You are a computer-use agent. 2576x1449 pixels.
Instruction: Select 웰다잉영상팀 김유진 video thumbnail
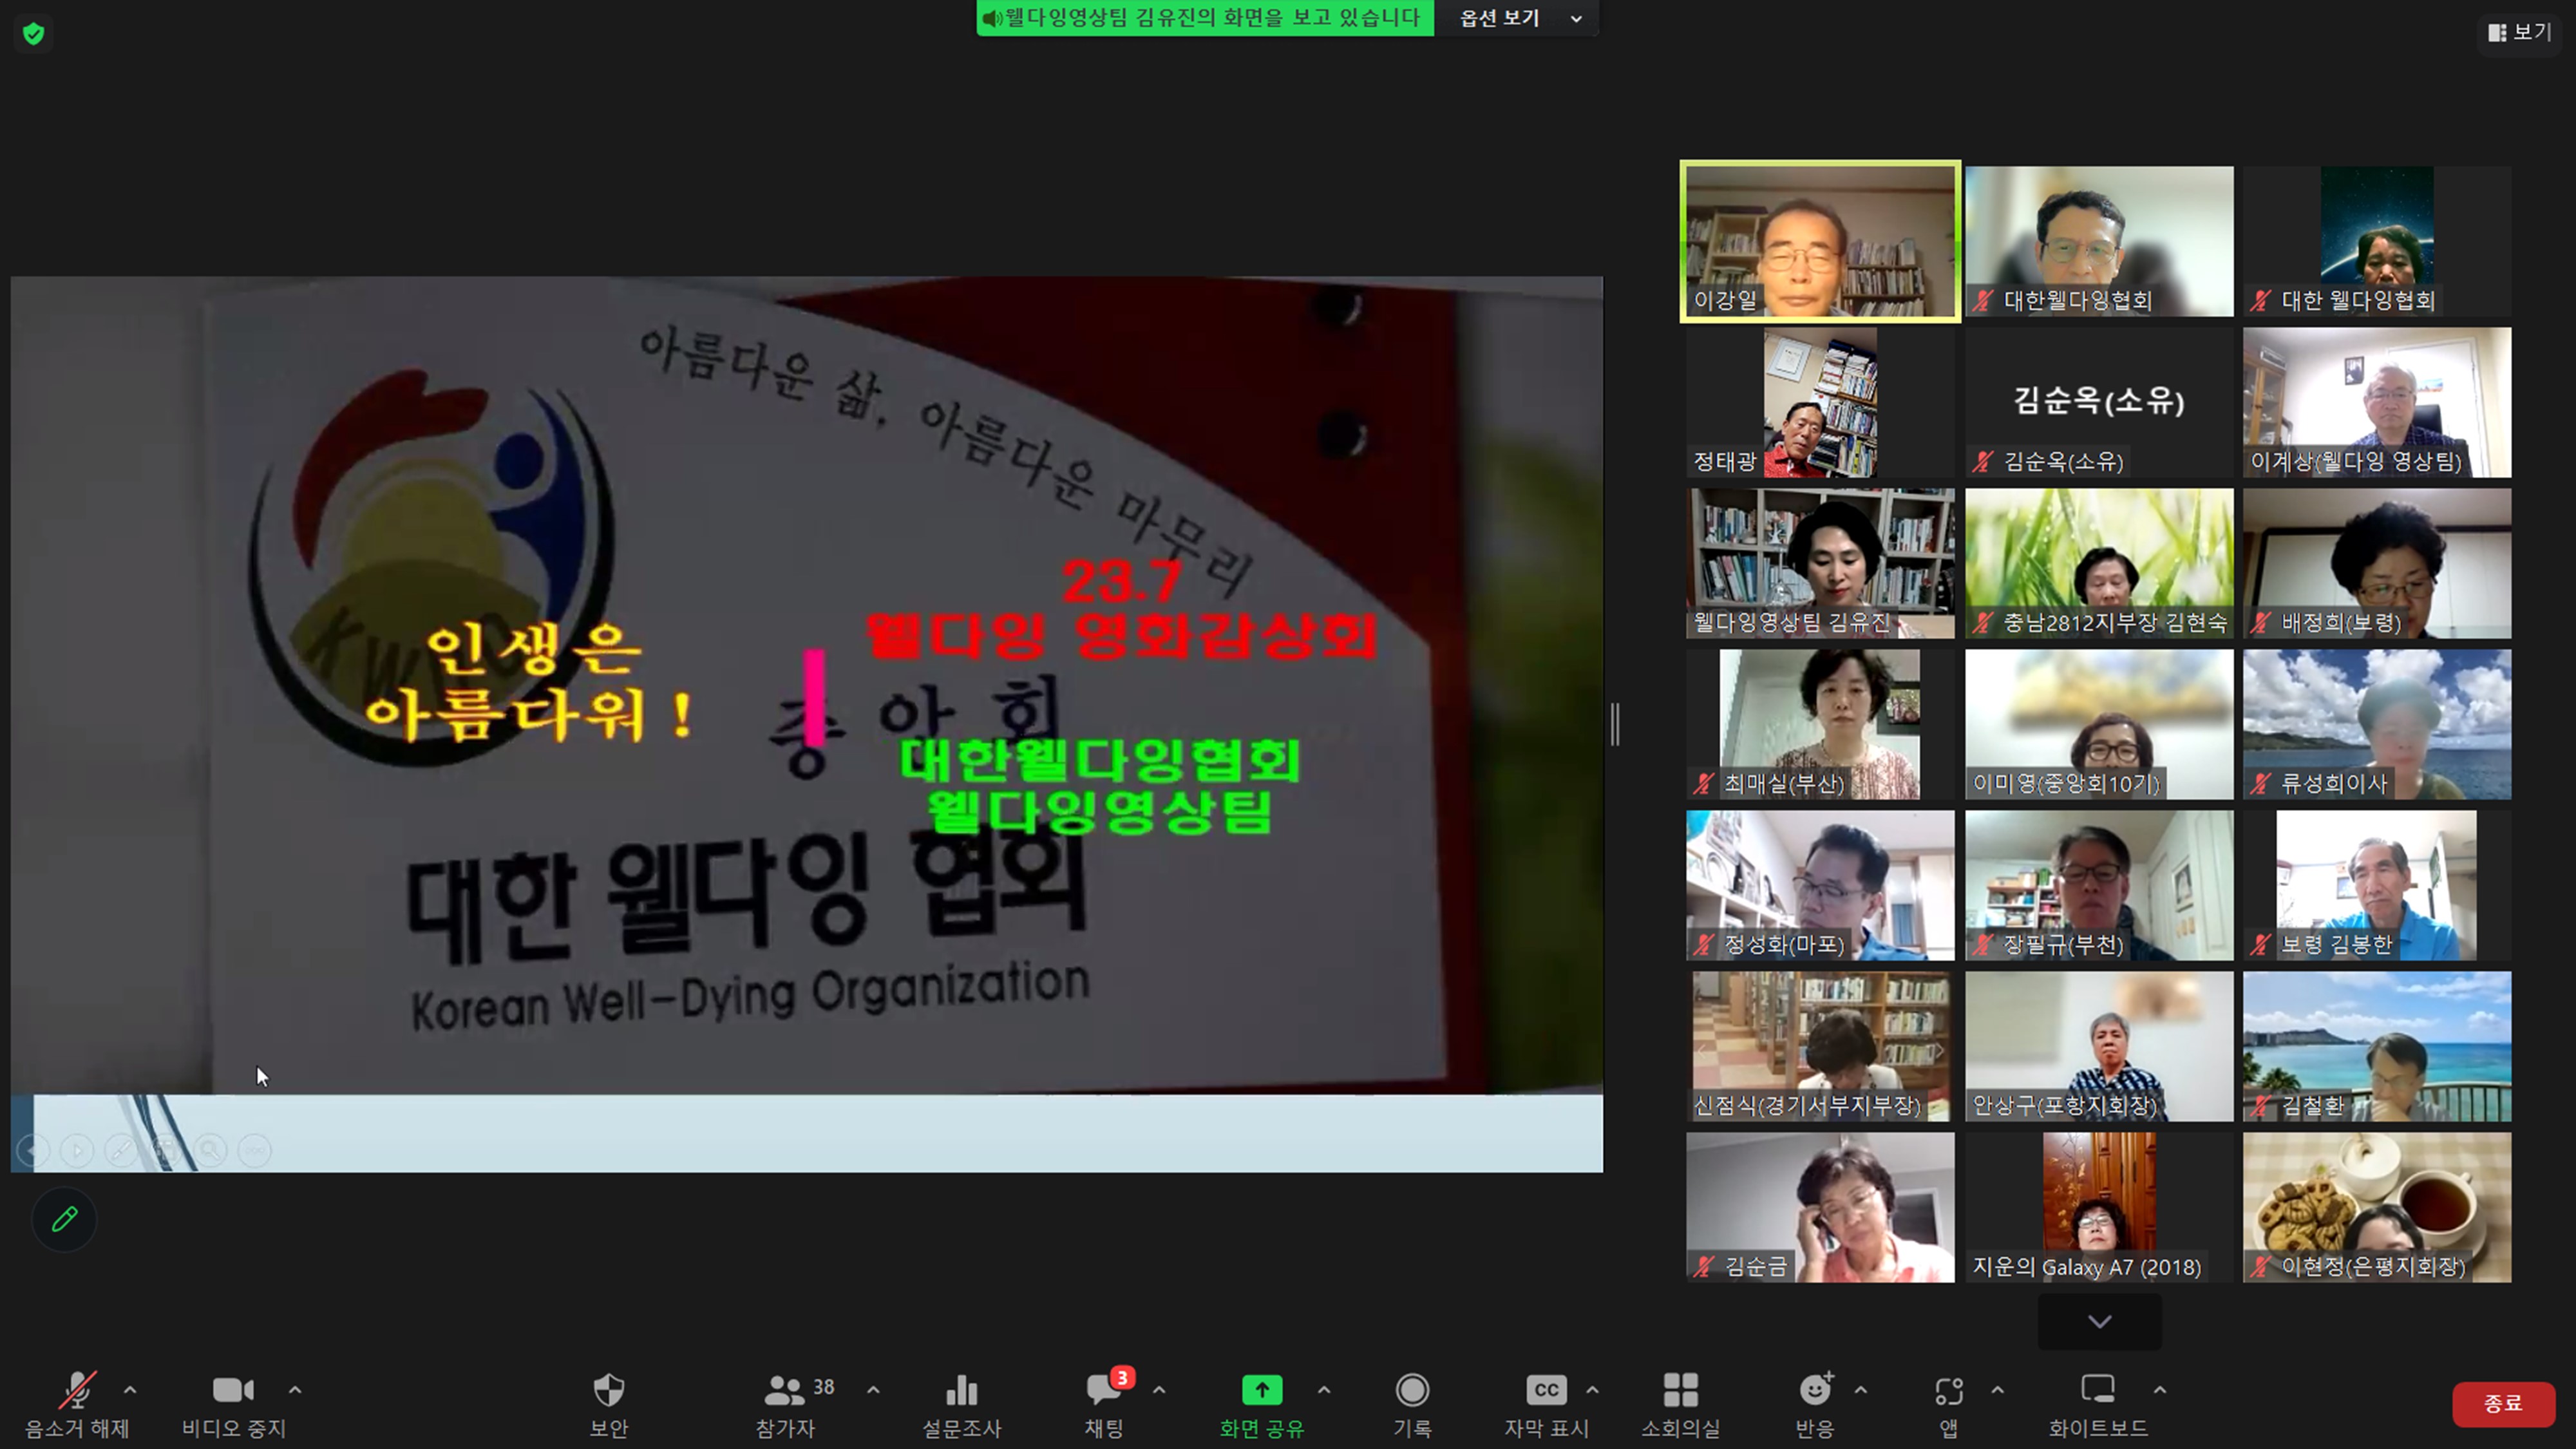click(x=1820, y=563)
